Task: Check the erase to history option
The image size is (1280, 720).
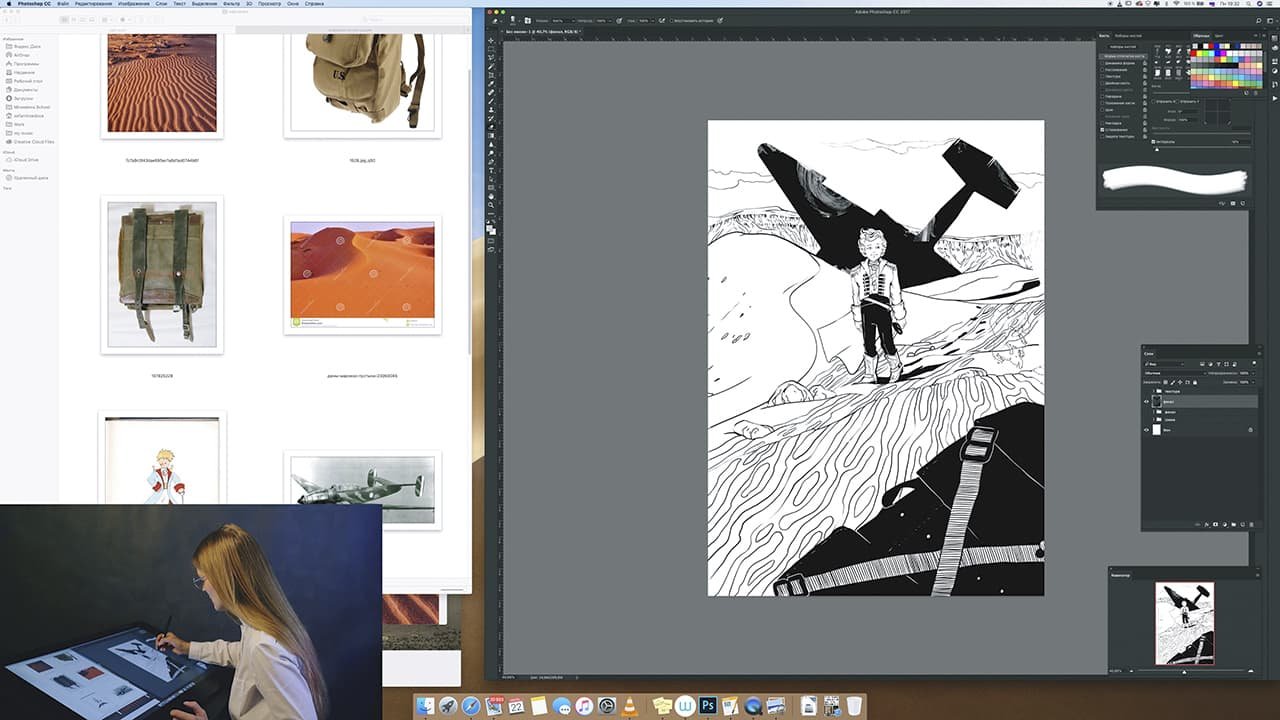Action: click(671, 20)
